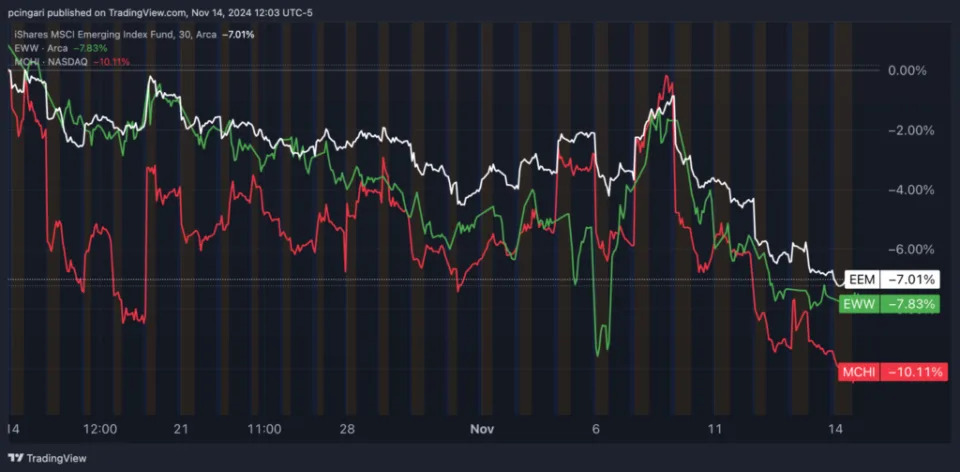Click the 21 date on time axis

(181, 429)
